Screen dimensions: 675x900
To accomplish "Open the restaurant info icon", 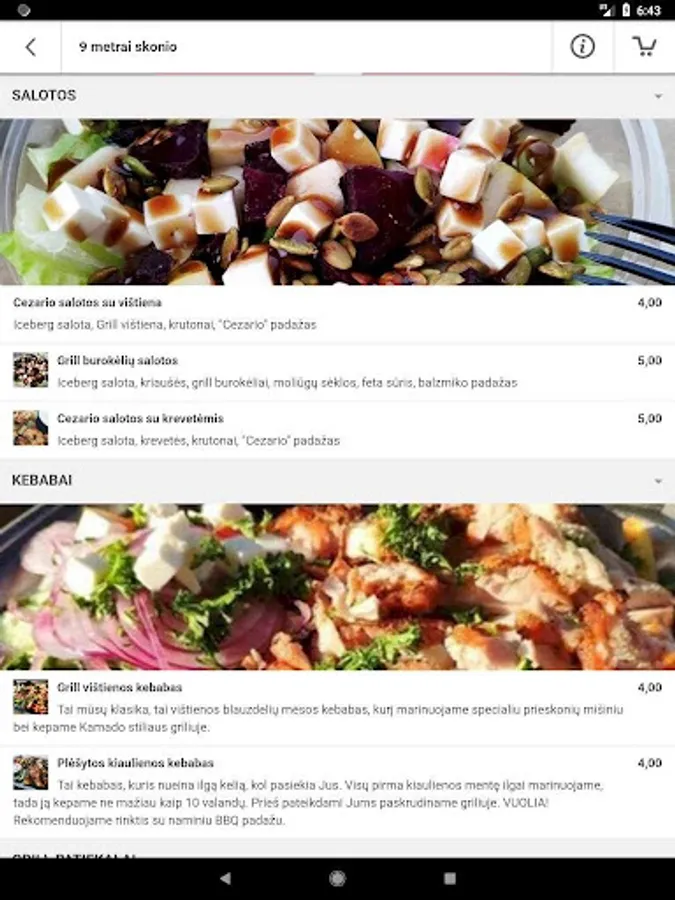I will click(x=582, y=46).
